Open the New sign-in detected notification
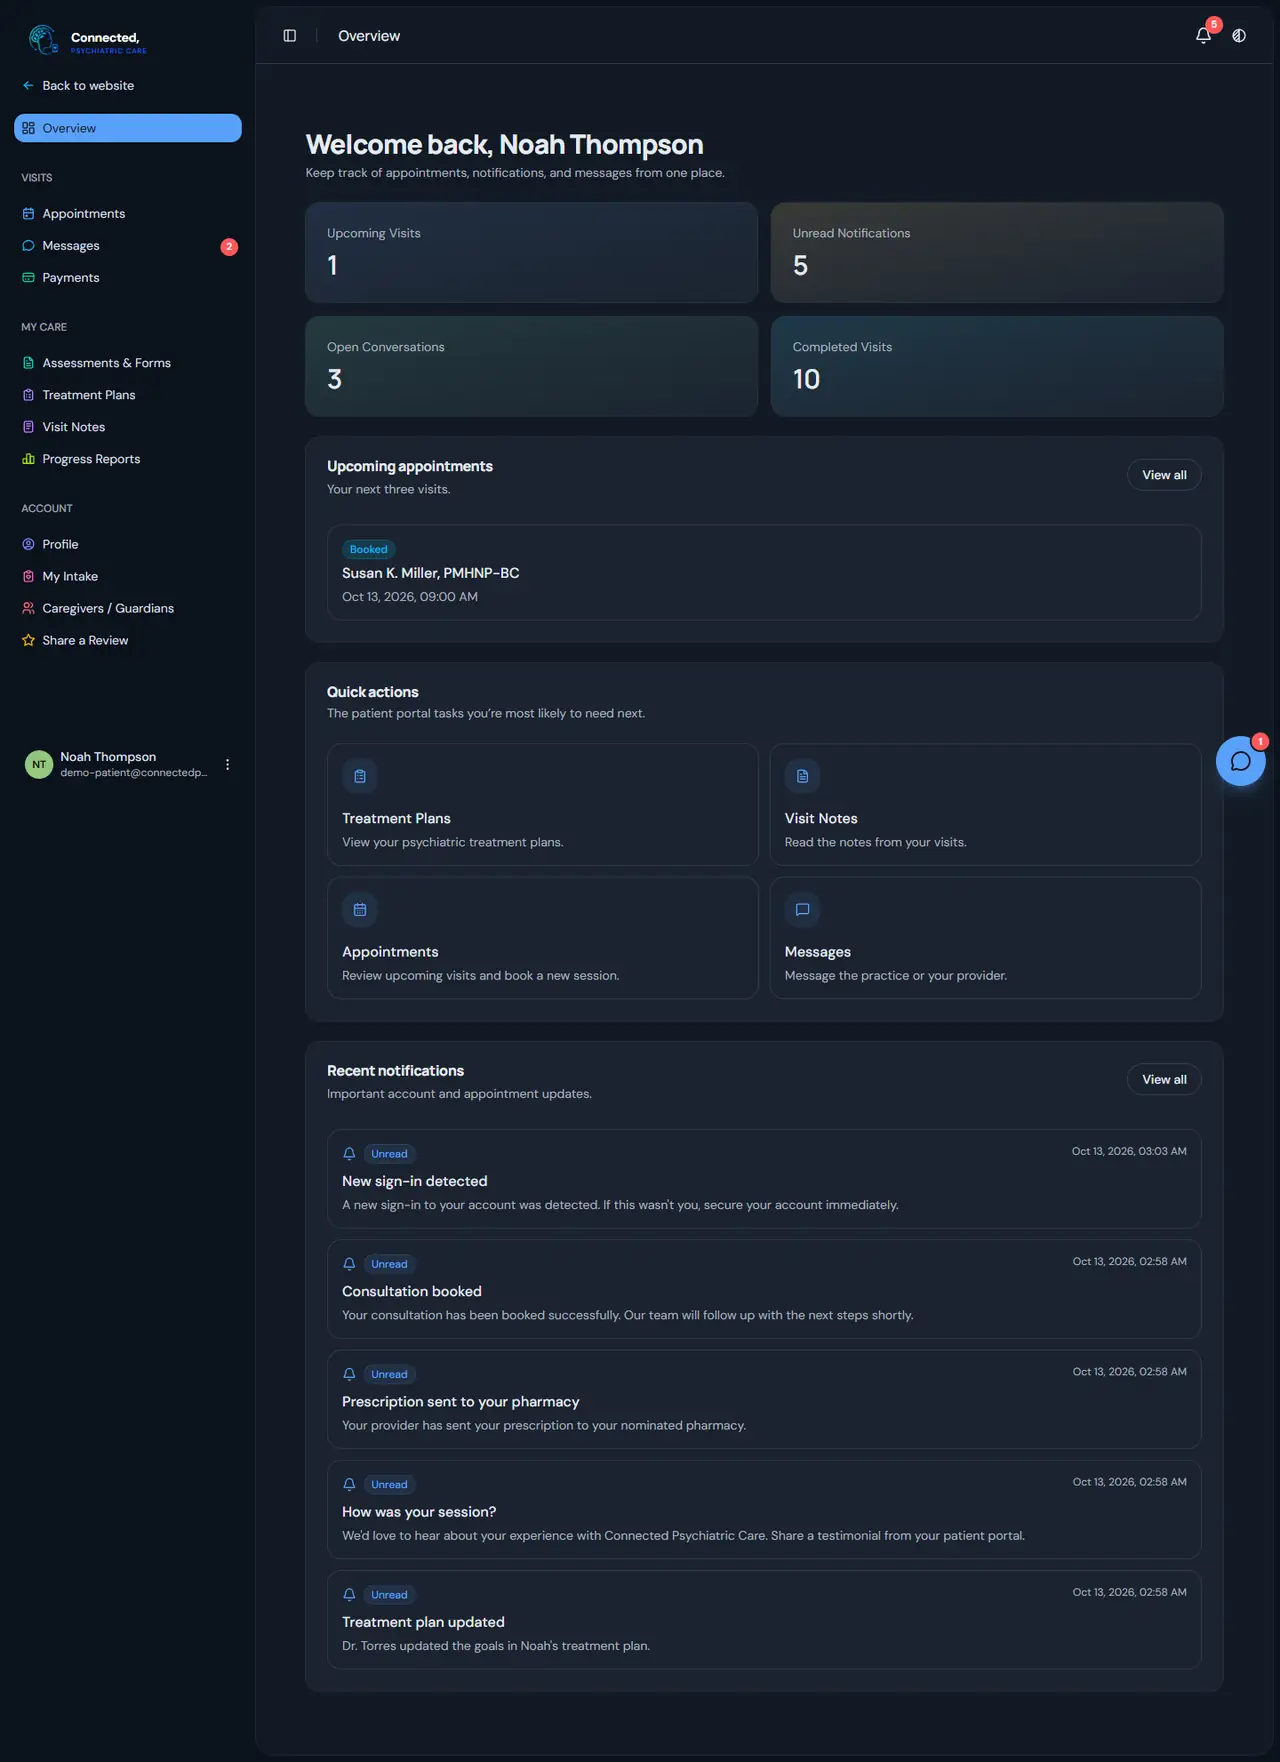This screenshot has height=1762, width=1280. [x=764, y=1179]
